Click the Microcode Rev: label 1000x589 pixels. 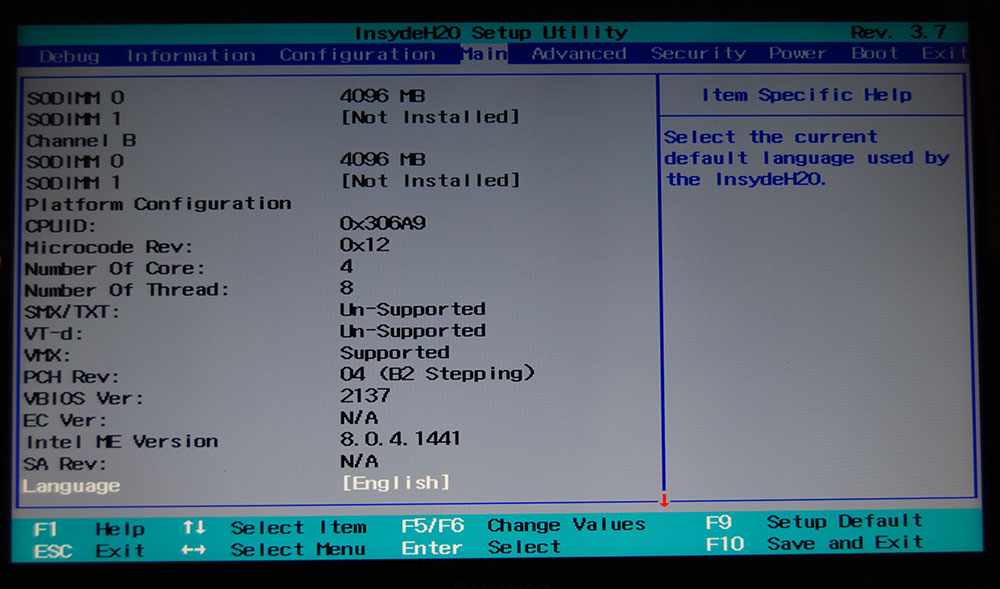pyautogui.click(x=108, y=247)
